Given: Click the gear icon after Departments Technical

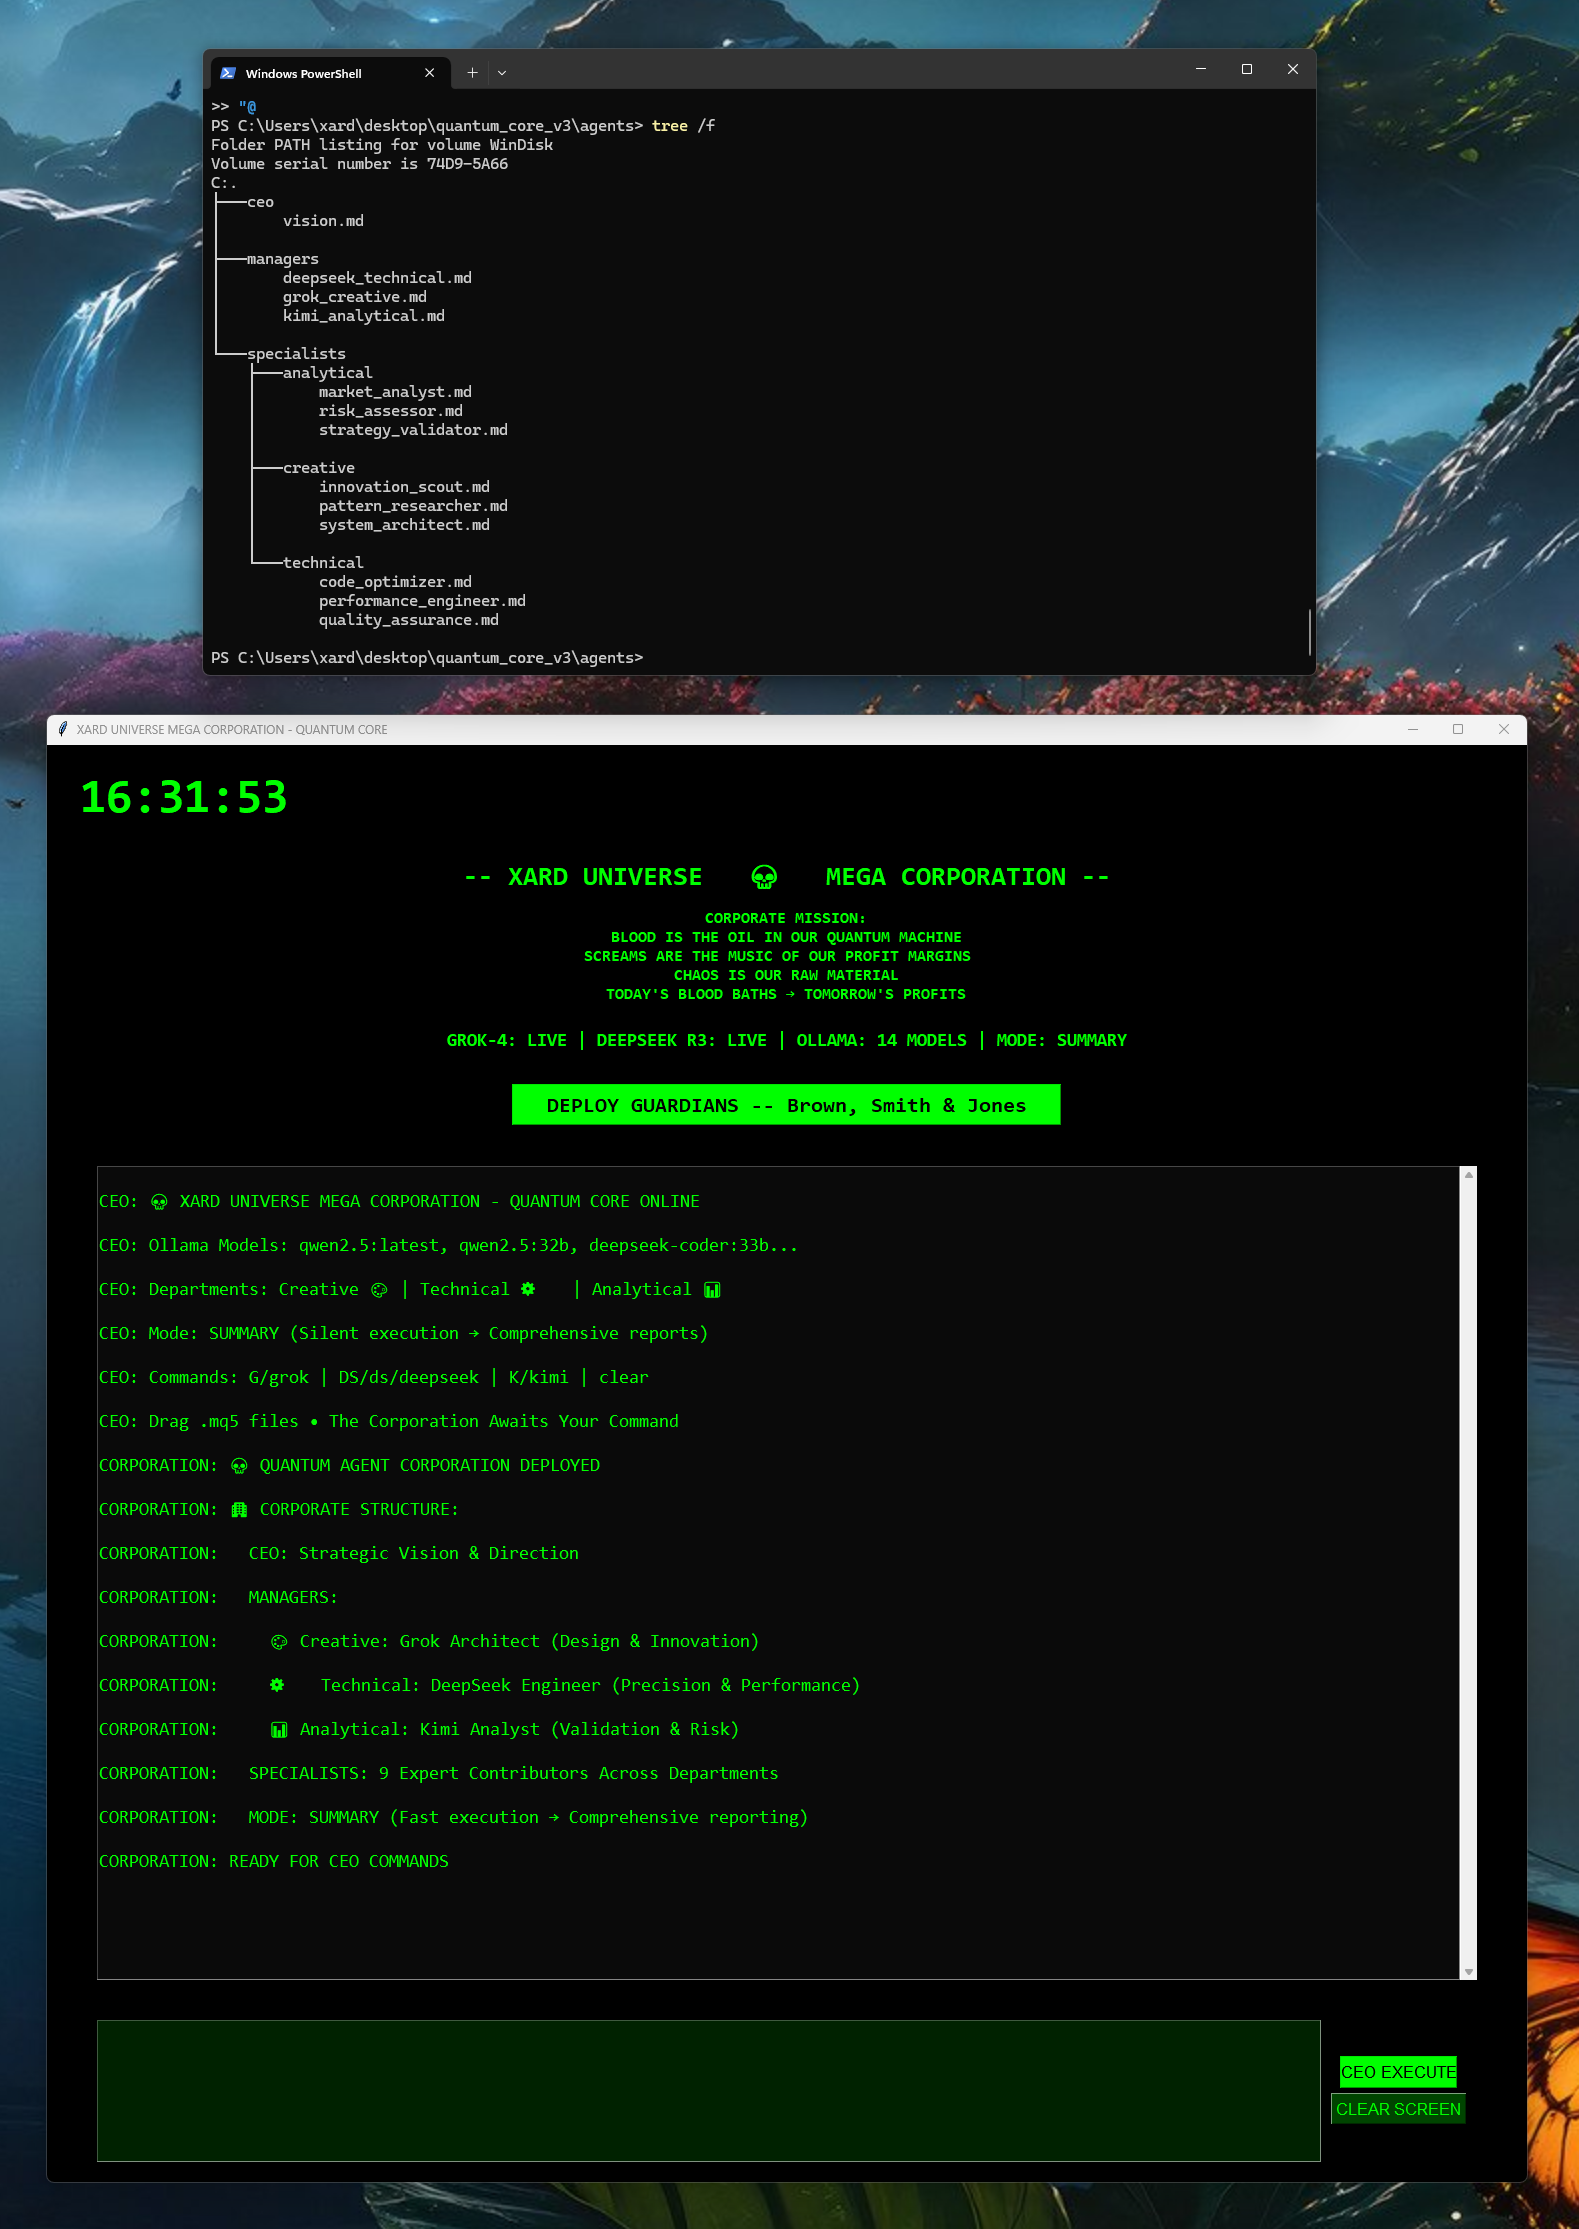Looking at the screenshot, I should (528, 1289).
